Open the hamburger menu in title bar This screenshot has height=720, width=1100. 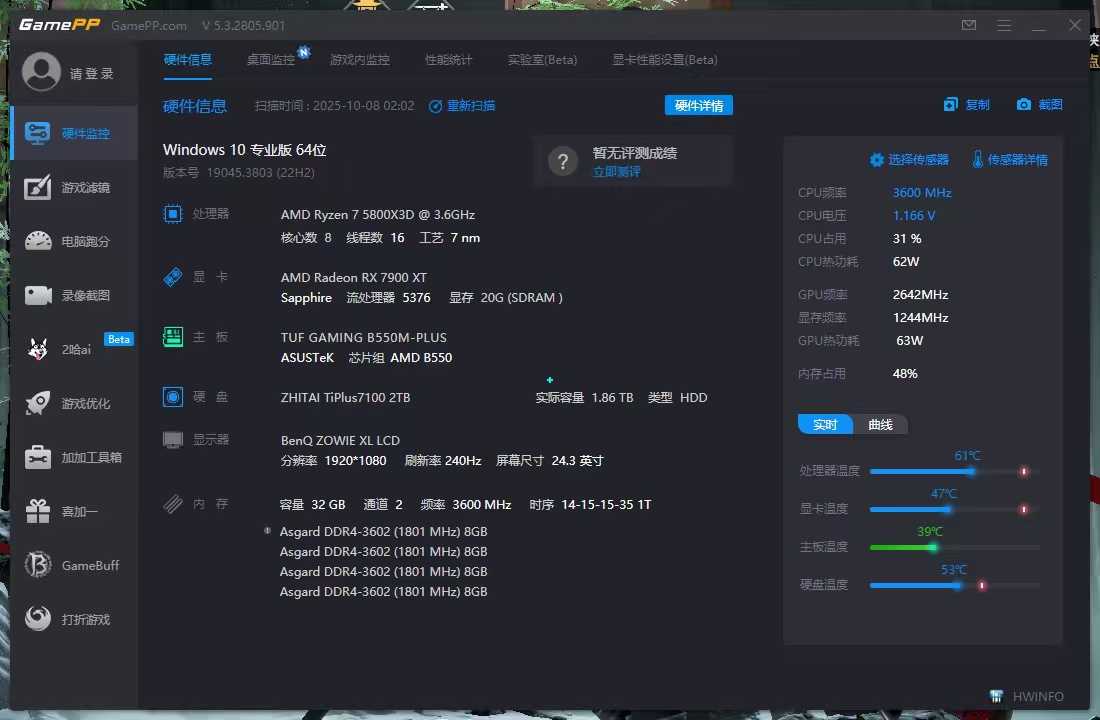point(1004,25)
